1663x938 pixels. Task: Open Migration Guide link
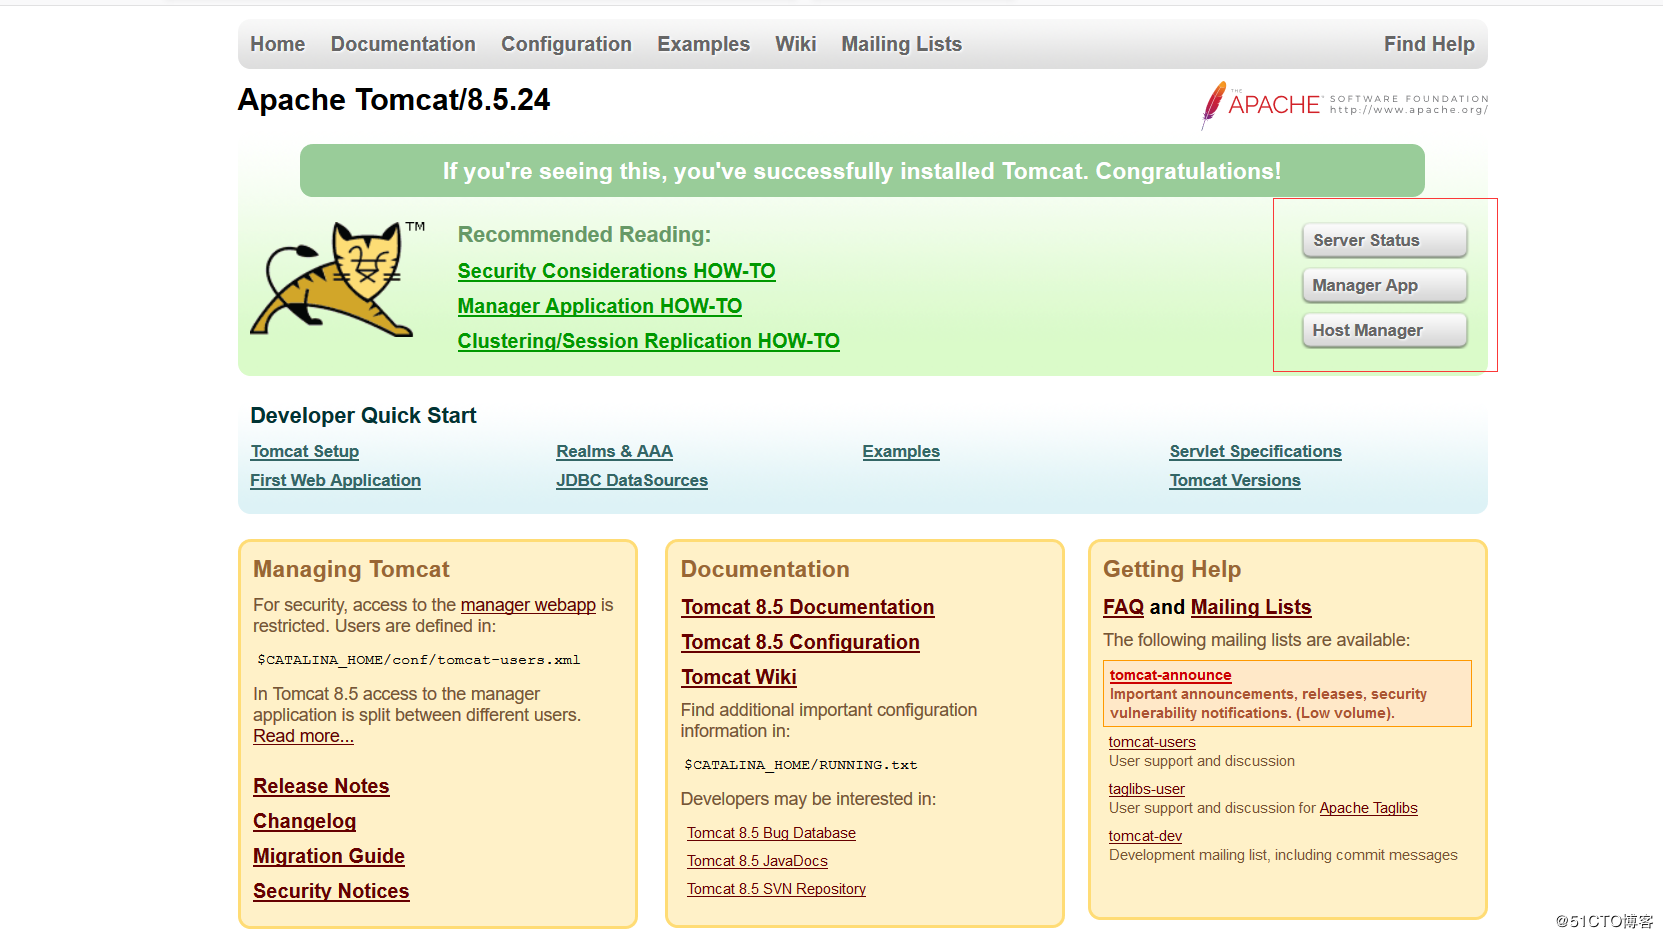[x=329, y=856]
